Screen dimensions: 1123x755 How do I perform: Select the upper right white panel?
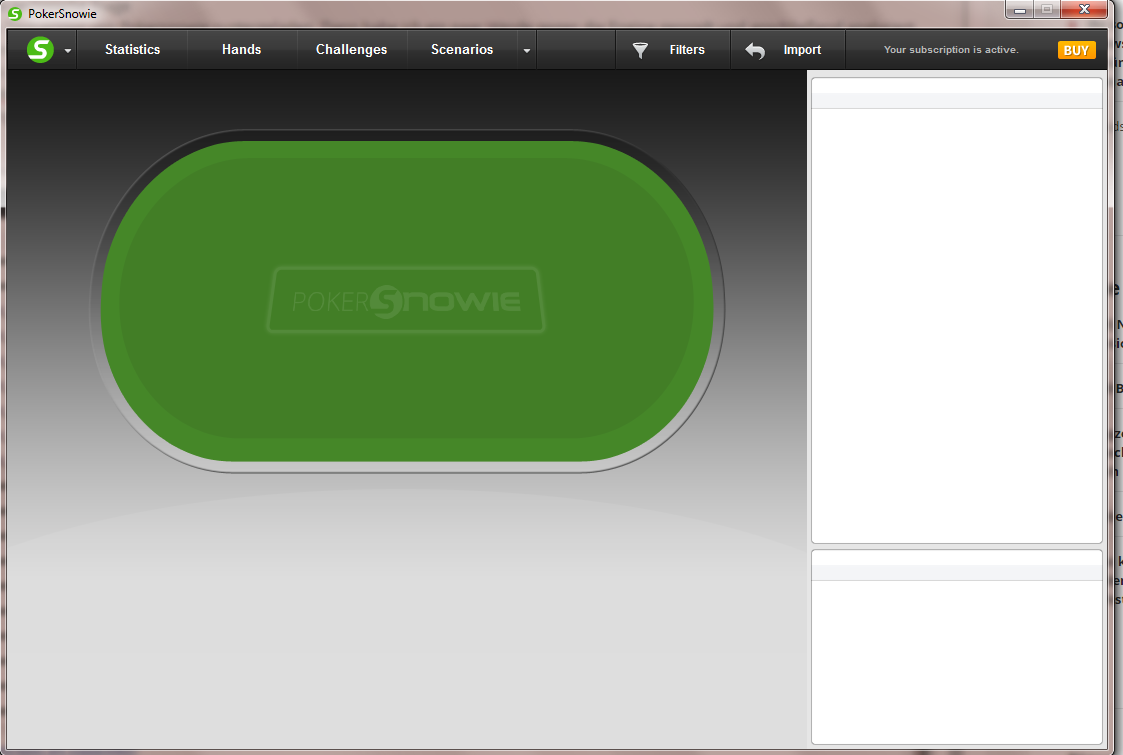point(956,310)
